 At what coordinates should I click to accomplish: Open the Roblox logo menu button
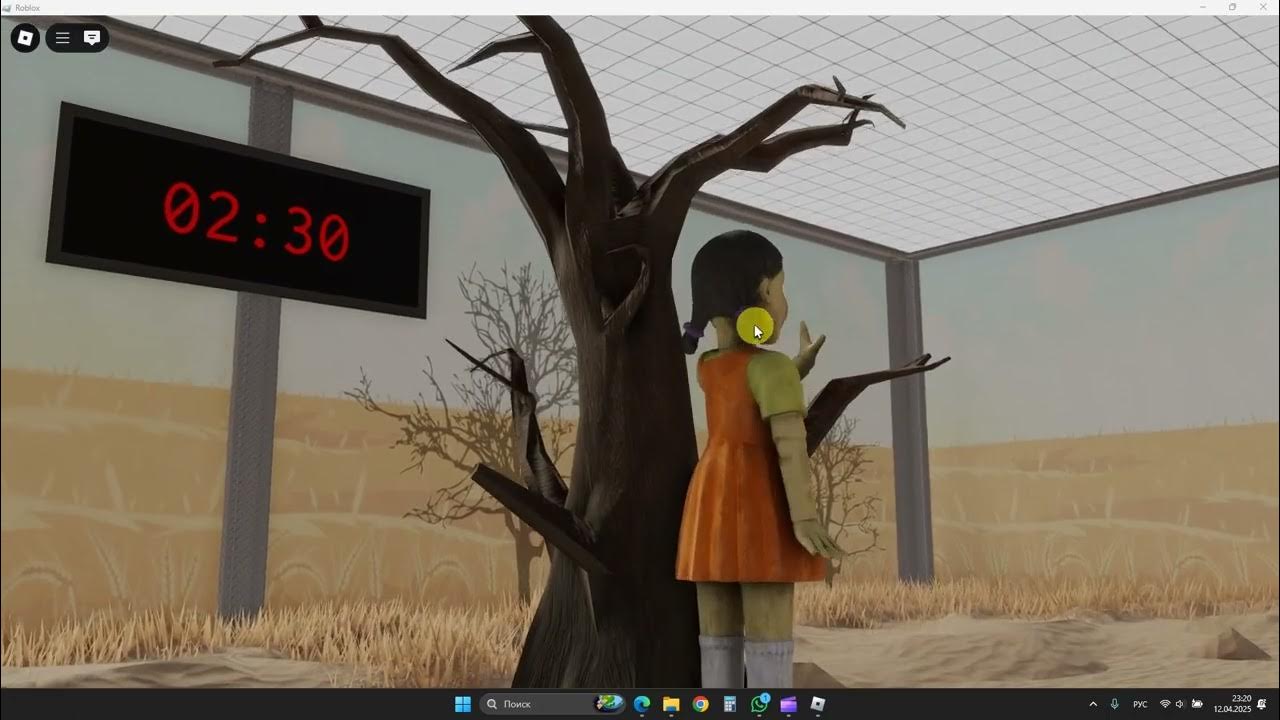(x=25, y=38)
